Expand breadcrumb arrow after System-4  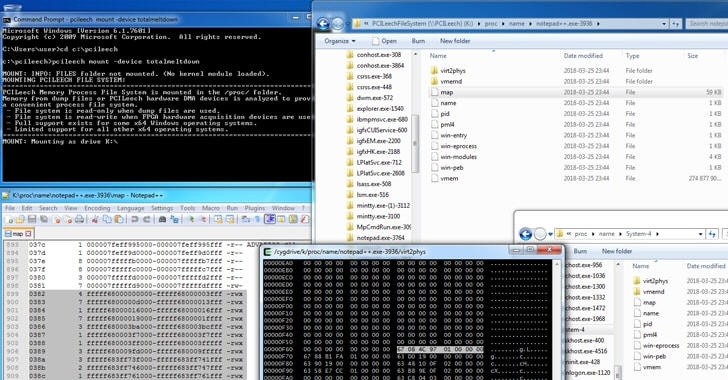(x=657, y=234)
